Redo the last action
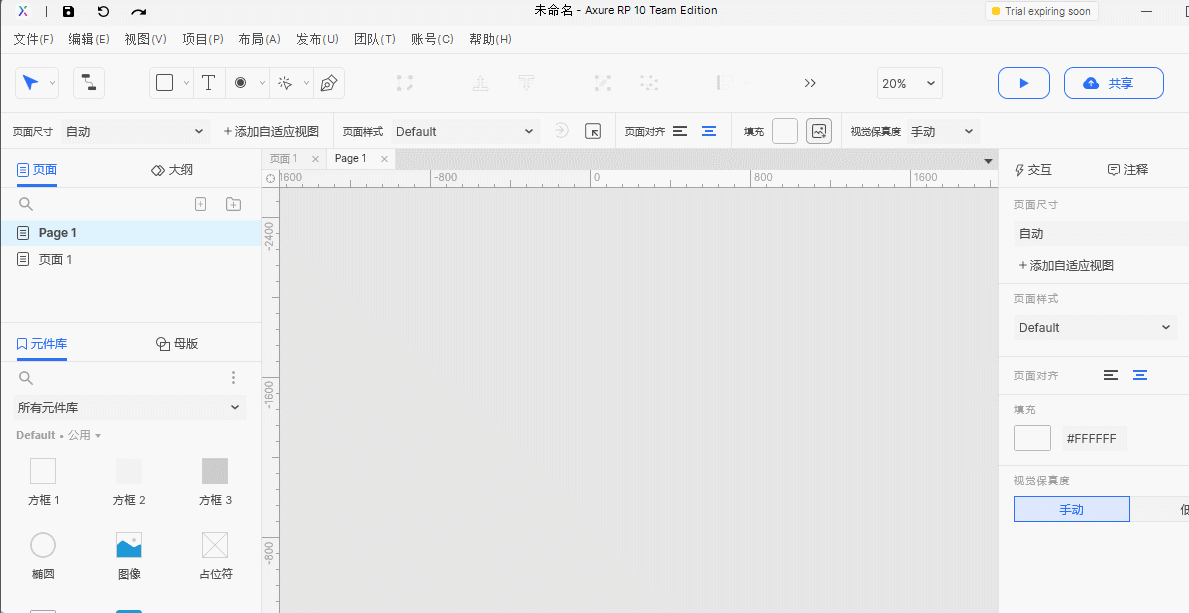The image size is (1189, 613). tap(139, 11)
